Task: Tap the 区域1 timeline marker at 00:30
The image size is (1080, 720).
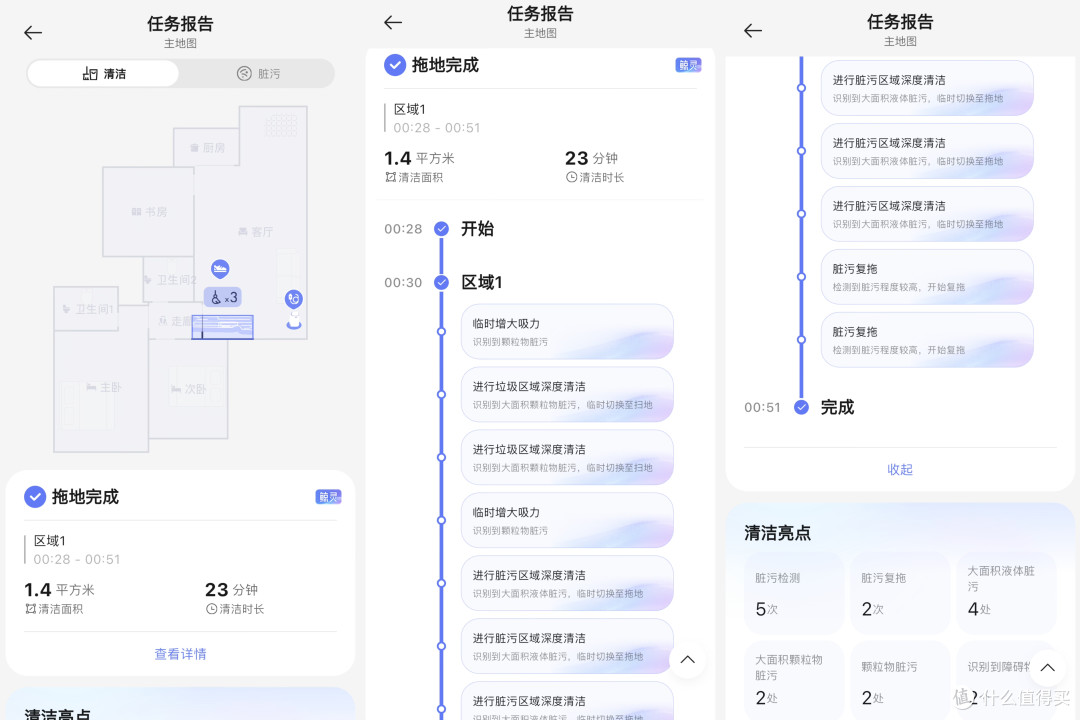Action: tap(442, 282)
